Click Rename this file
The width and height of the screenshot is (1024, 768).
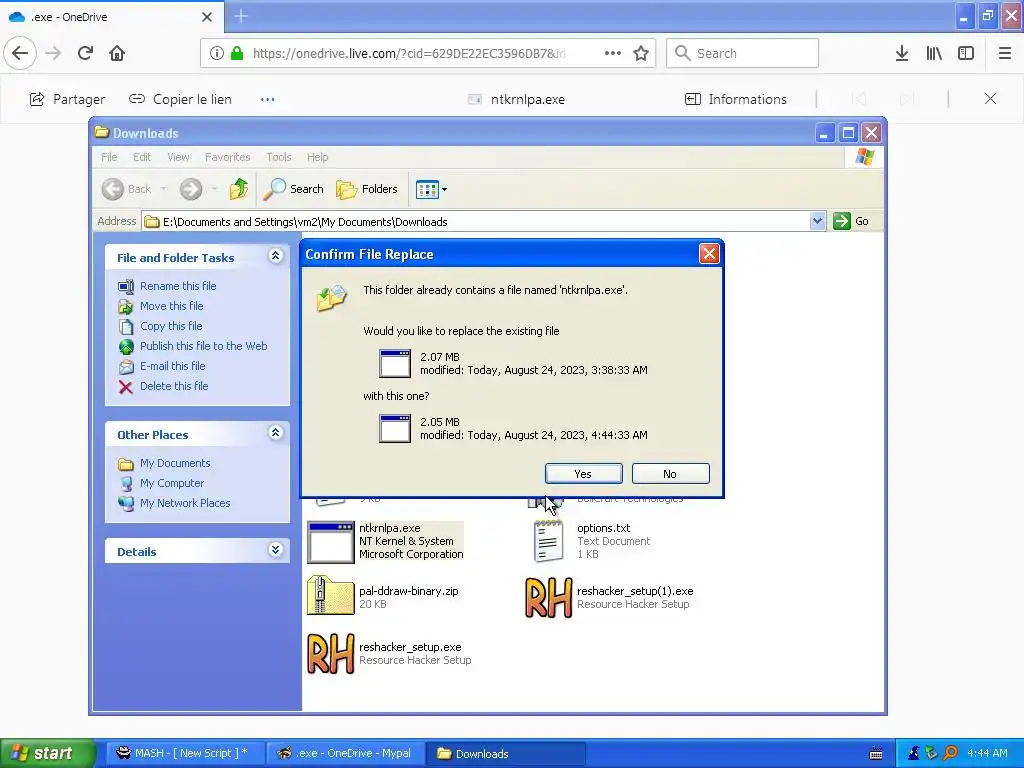click(178, 286)
